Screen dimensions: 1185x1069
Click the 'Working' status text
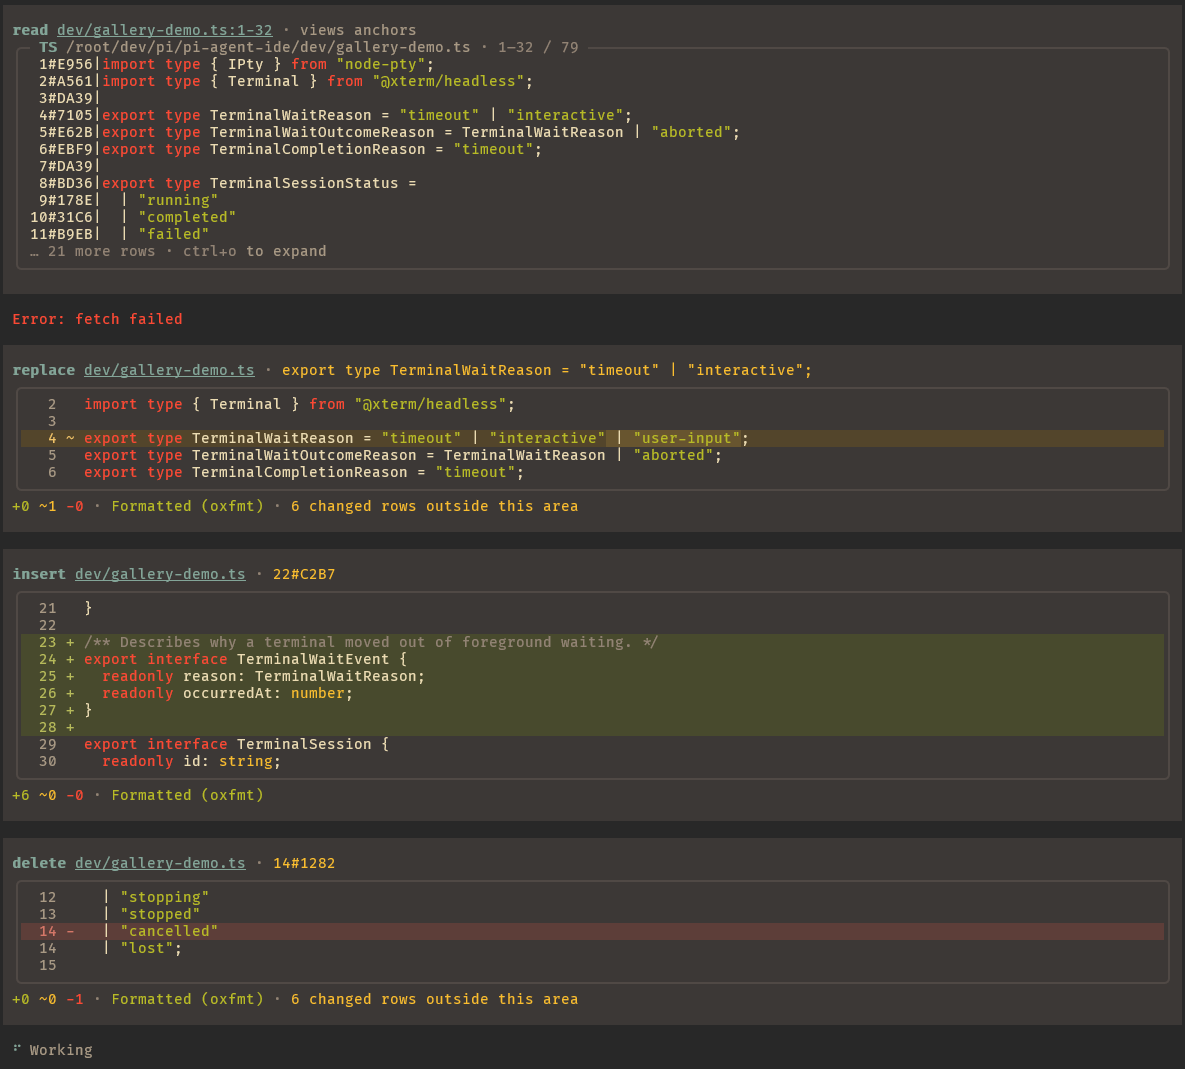coord(61,1050)
